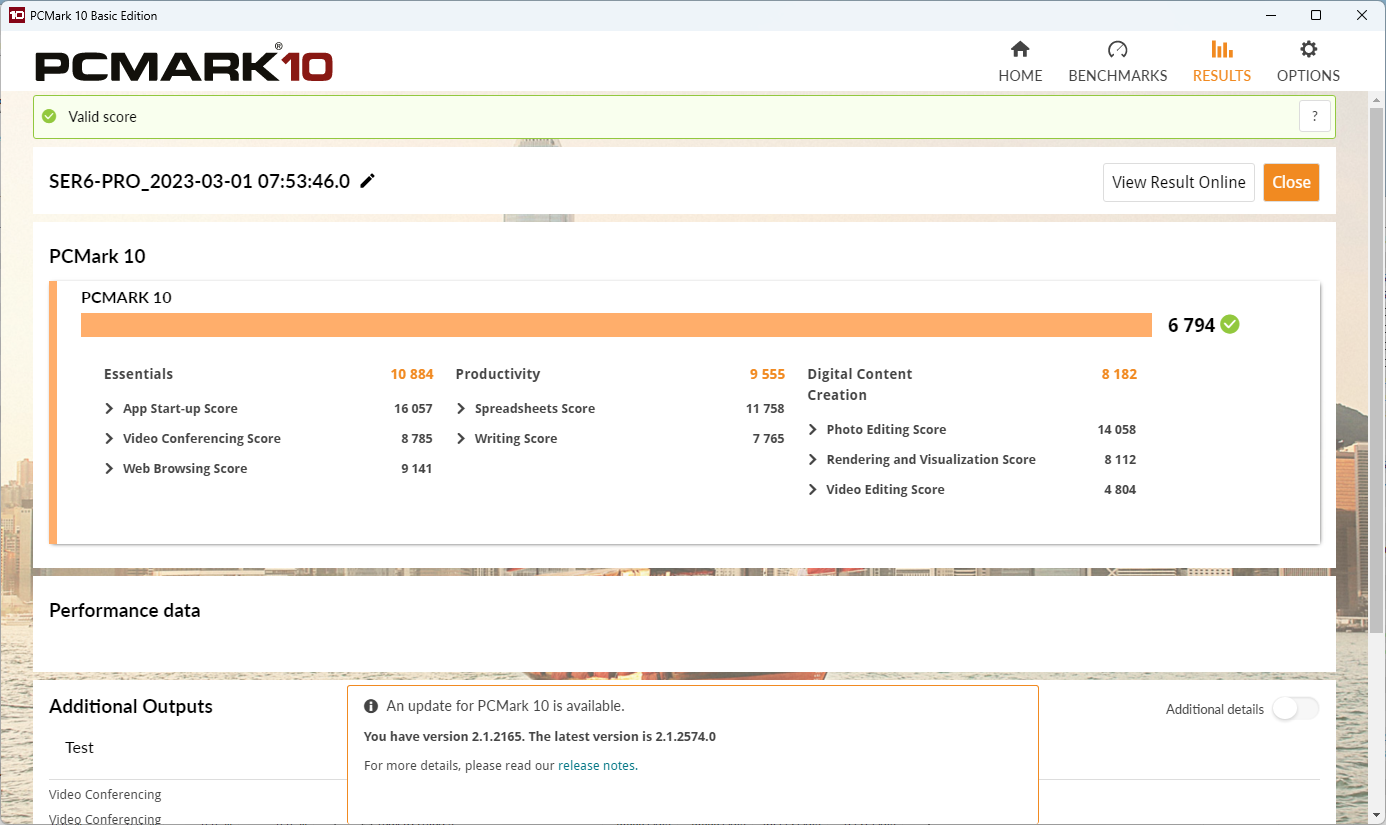This screenshot has width=1386, height=825.
Task: Click the Video Conferencing value 8 785
Action: (417, 438)
